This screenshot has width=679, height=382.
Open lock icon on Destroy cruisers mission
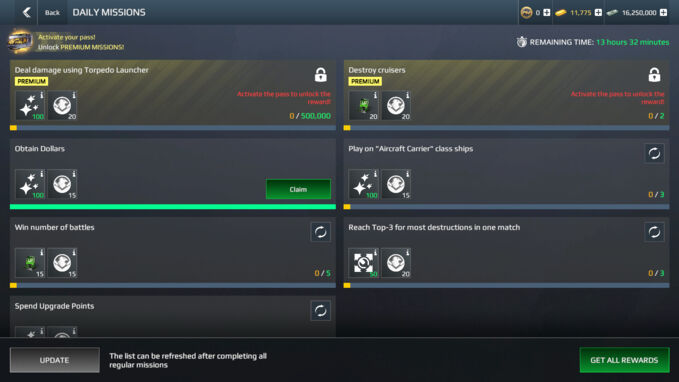click(654, 74)
